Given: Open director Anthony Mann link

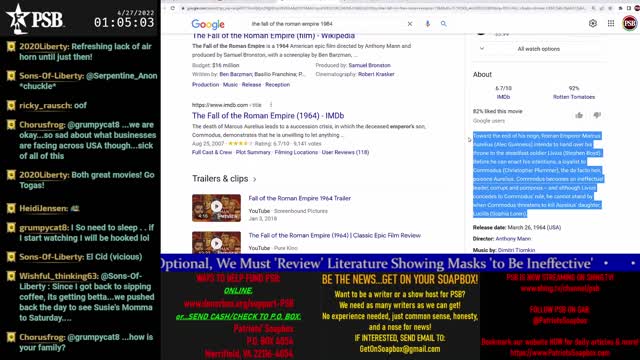Looking at the screenshot, I should click(x=513, y=239).
